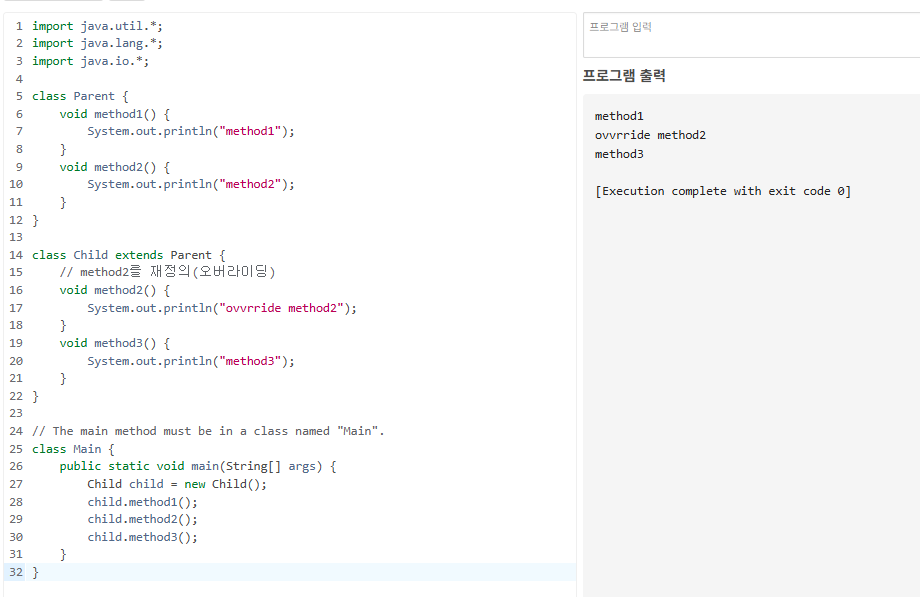Click line number 23 in gutter
The image size is (920, 597).
click(16, 413)
